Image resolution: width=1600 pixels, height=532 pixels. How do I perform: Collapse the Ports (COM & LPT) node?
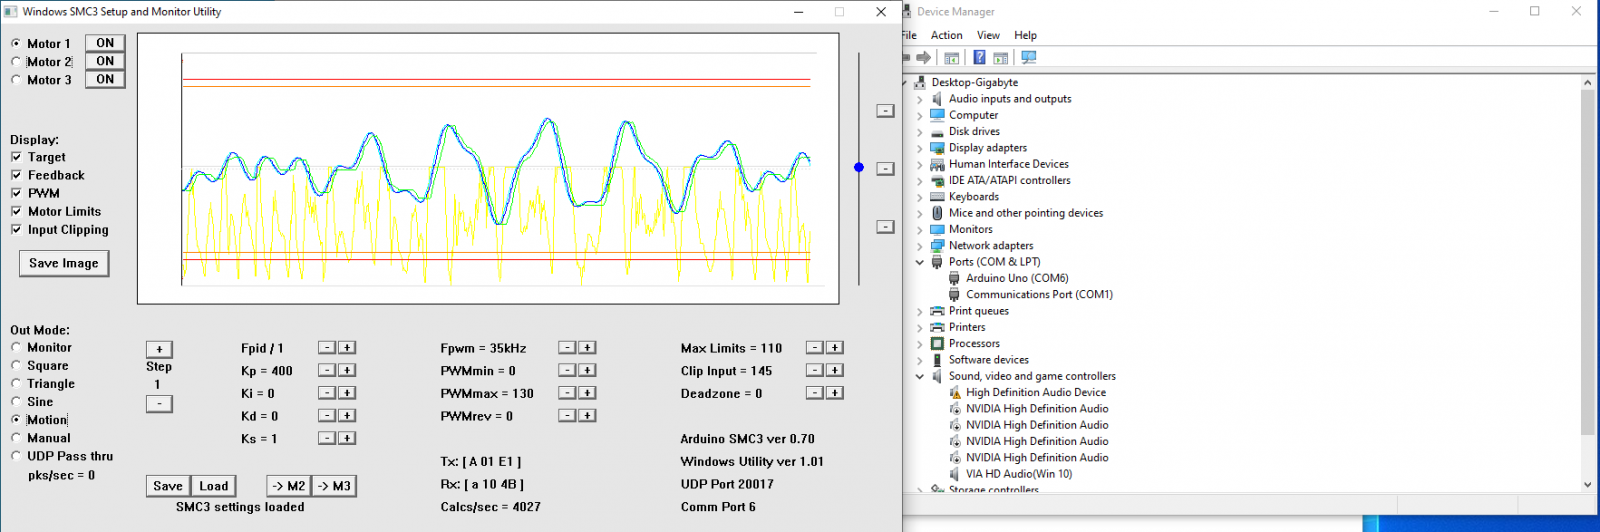pos(920,262)
